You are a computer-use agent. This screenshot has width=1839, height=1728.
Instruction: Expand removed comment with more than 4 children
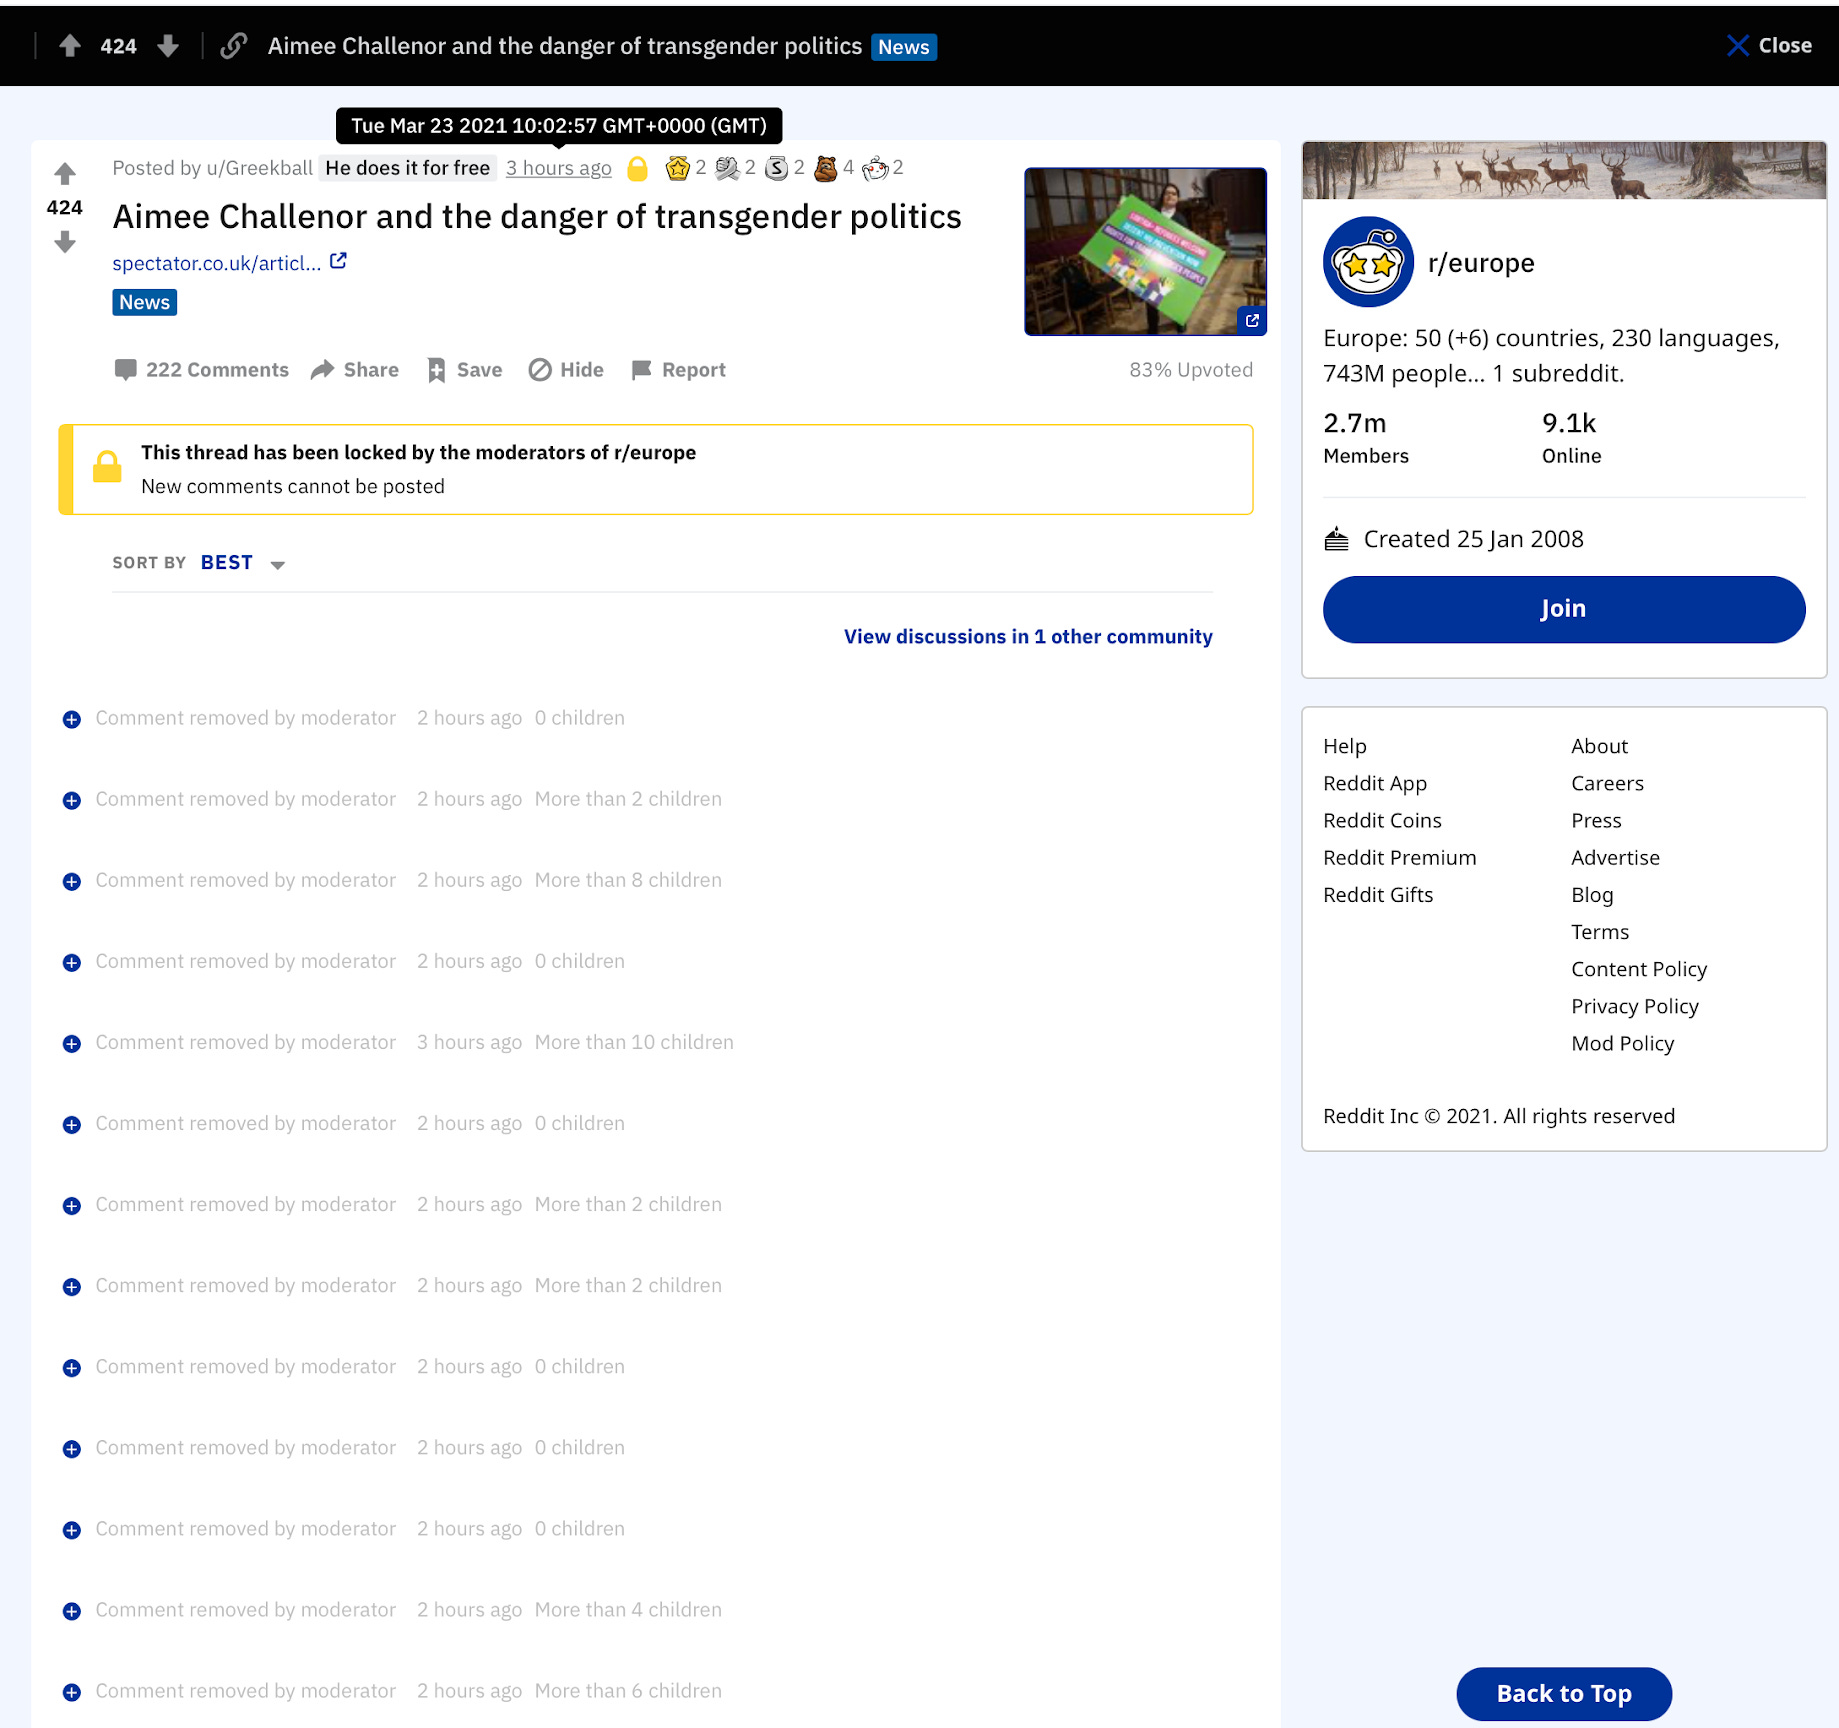click(x=72, y=1611)
